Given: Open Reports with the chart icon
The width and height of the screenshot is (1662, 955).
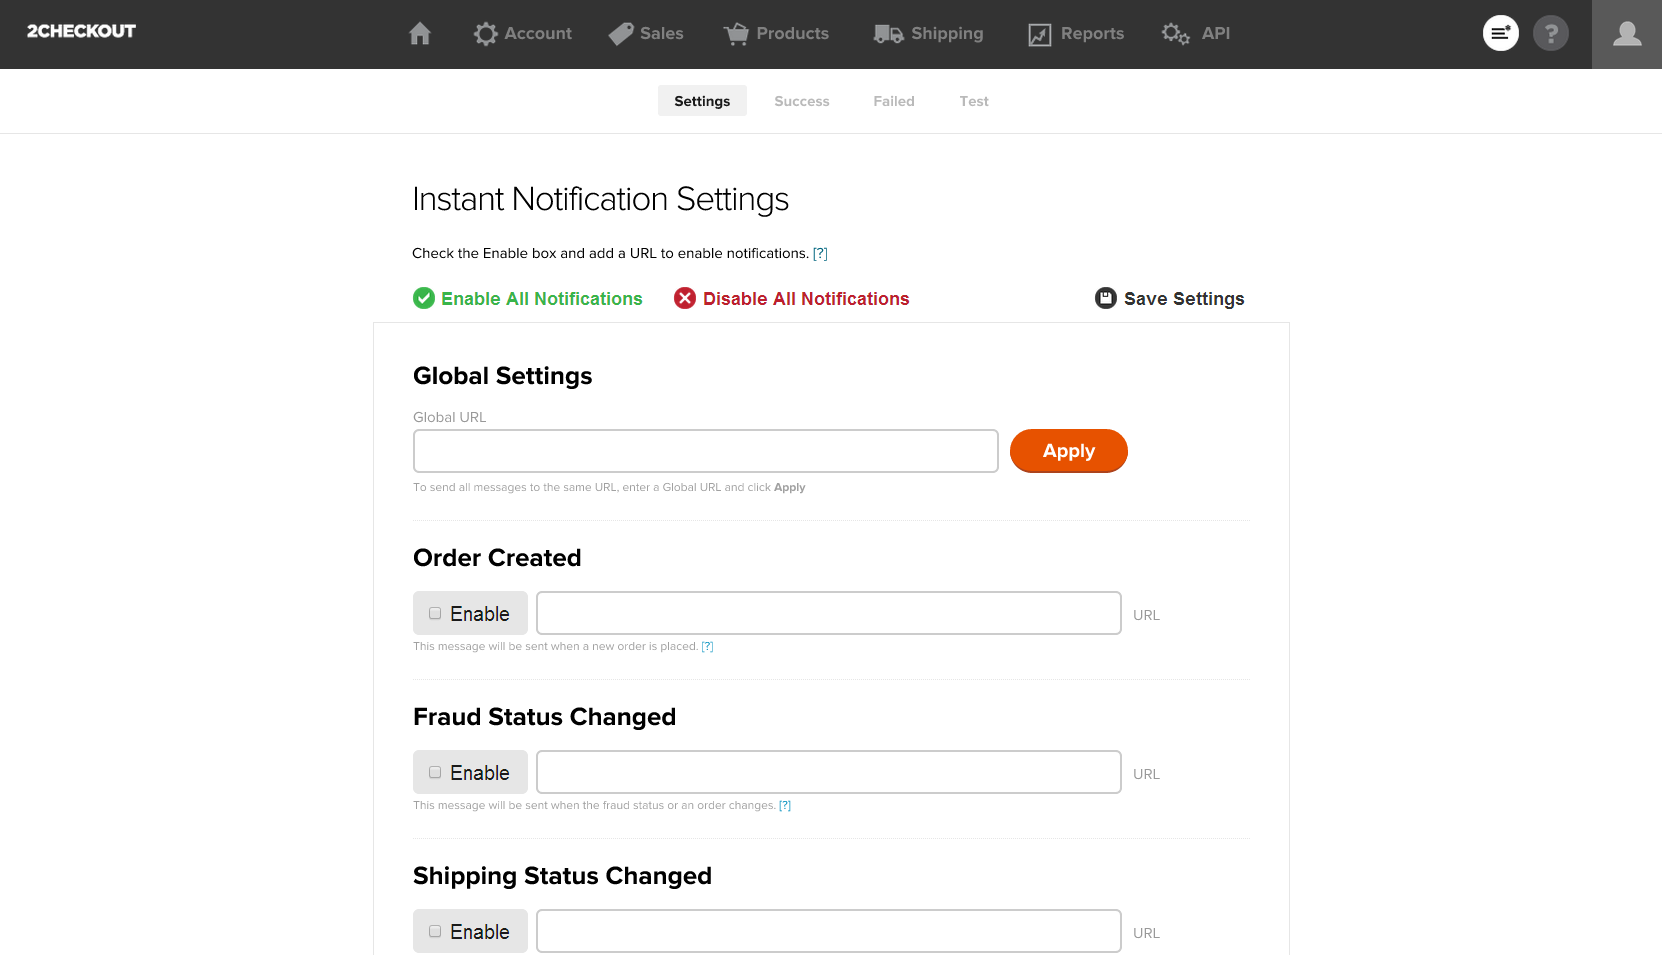Looking at the screenshot, I should [x=1038, y=33].
